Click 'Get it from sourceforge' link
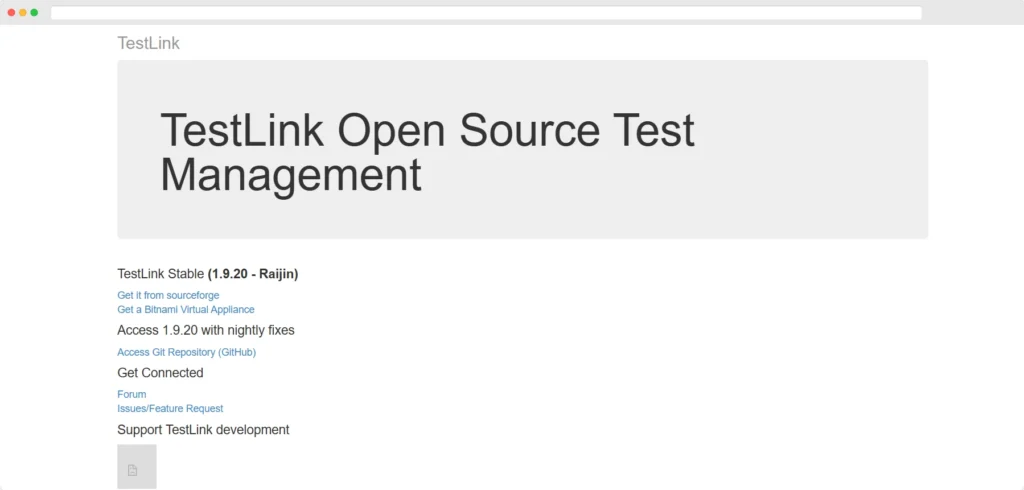 (168, 295)
